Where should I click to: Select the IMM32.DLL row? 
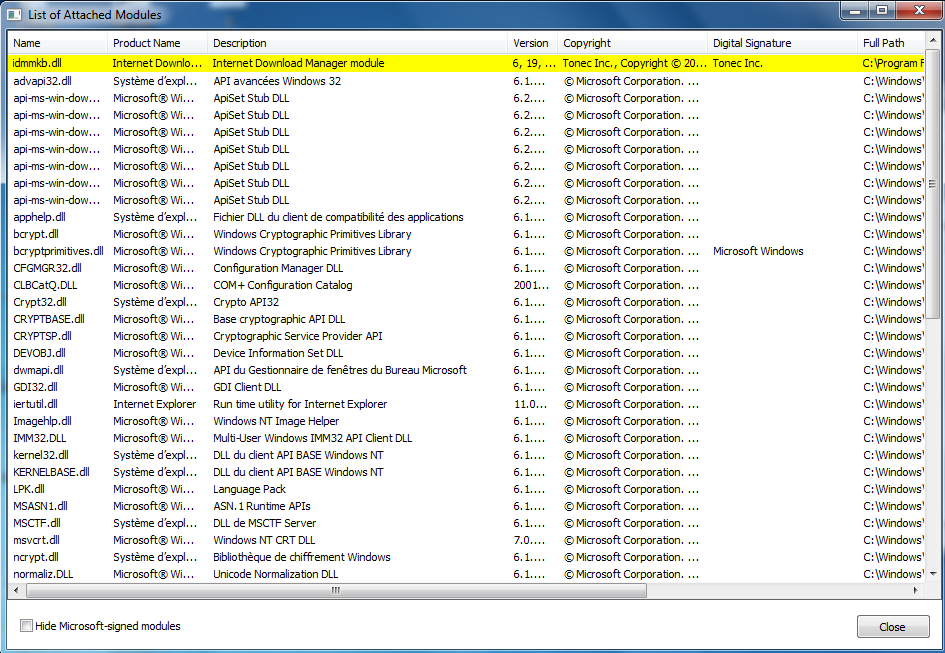[x=466, y=438]
